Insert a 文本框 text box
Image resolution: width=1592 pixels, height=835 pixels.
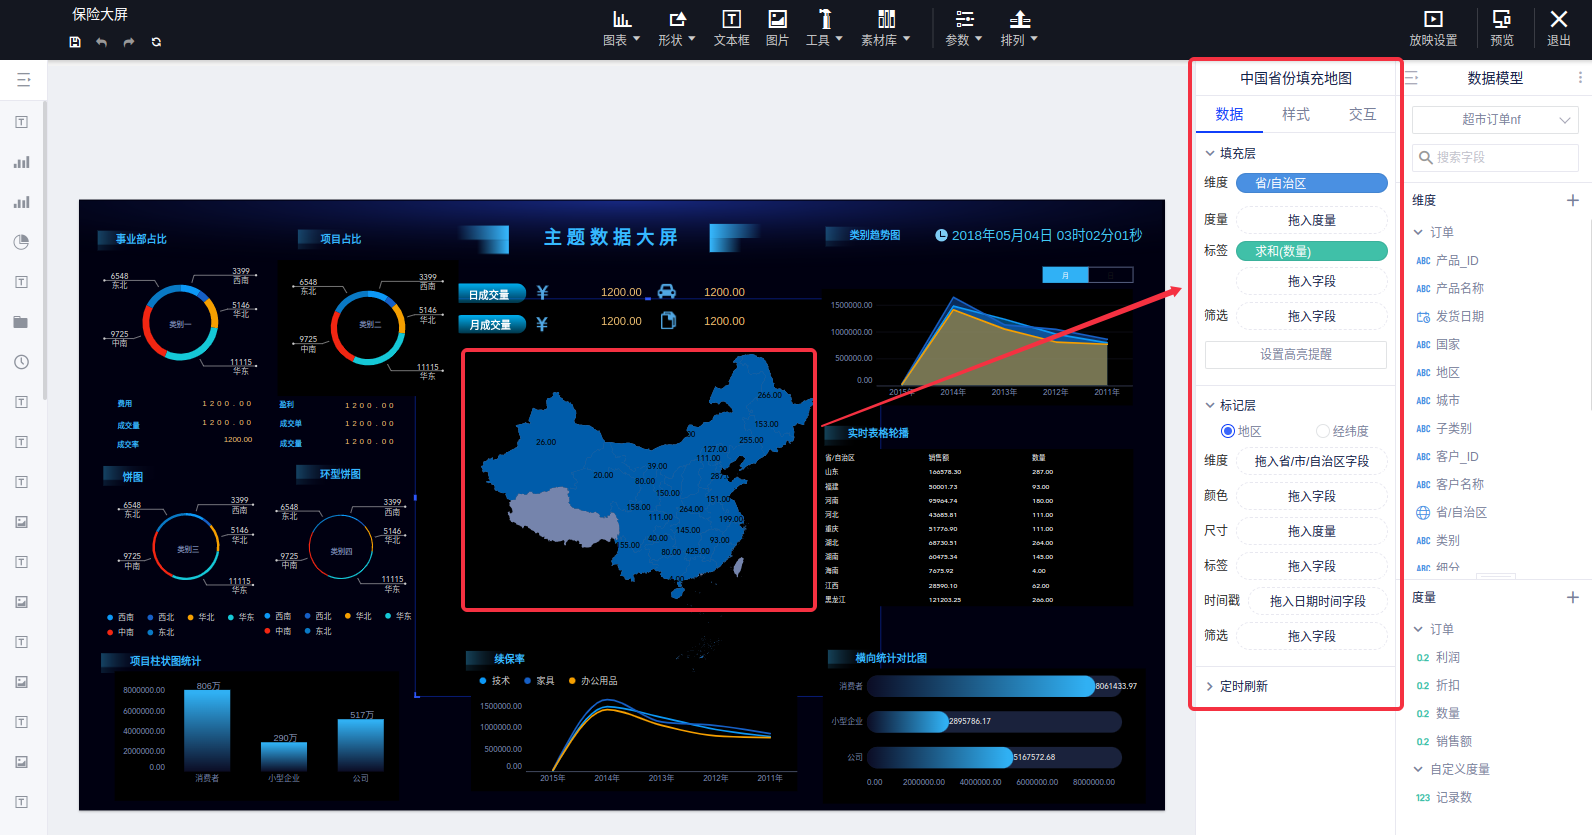tap(731, 28)
